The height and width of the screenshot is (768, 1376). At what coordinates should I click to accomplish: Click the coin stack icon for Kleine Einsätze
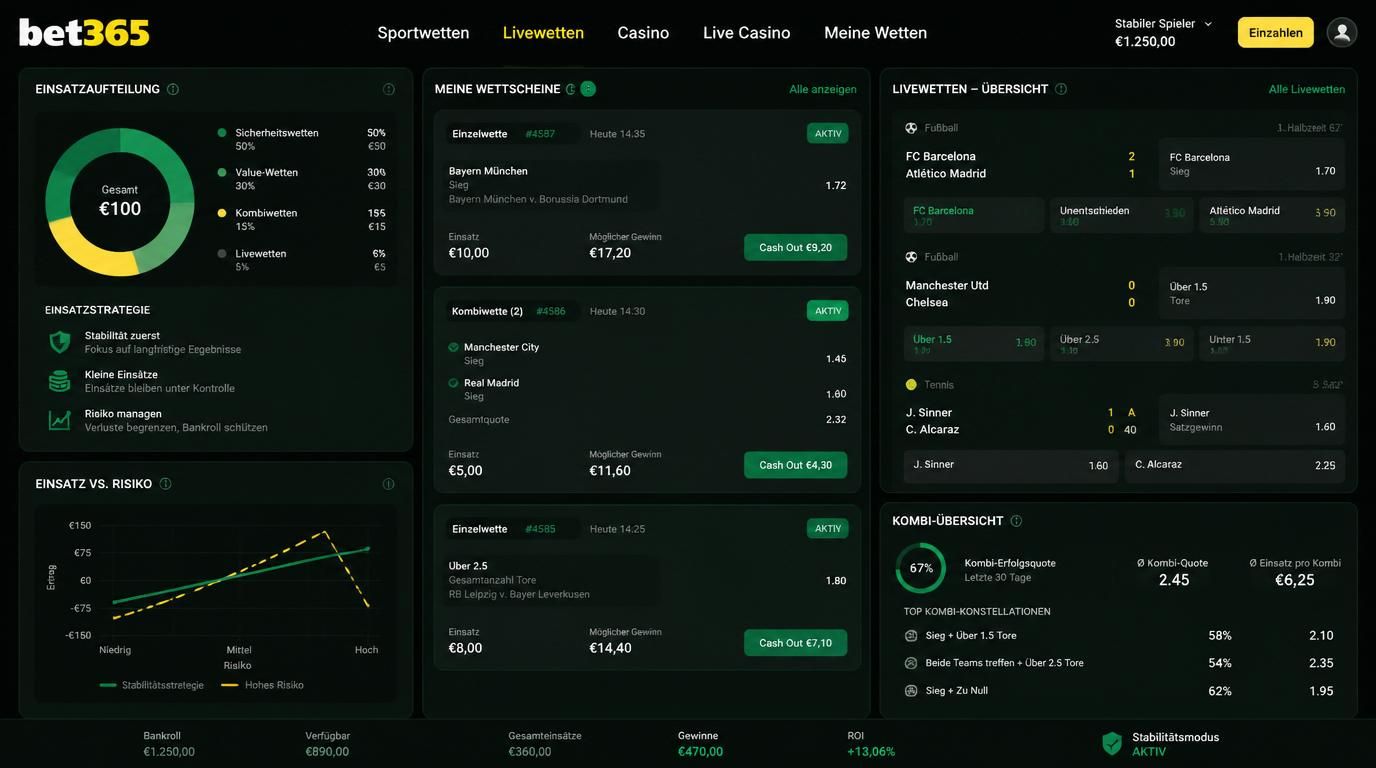(60, 381)
